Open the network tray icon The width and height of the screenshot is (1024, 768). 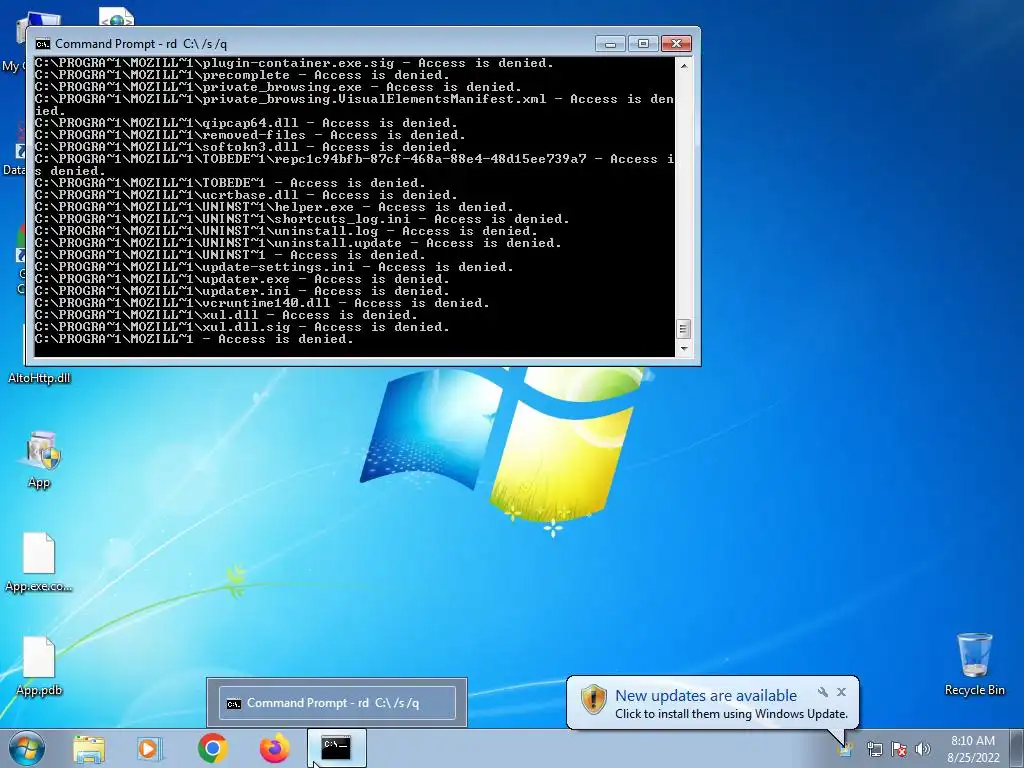coord(874,749)
